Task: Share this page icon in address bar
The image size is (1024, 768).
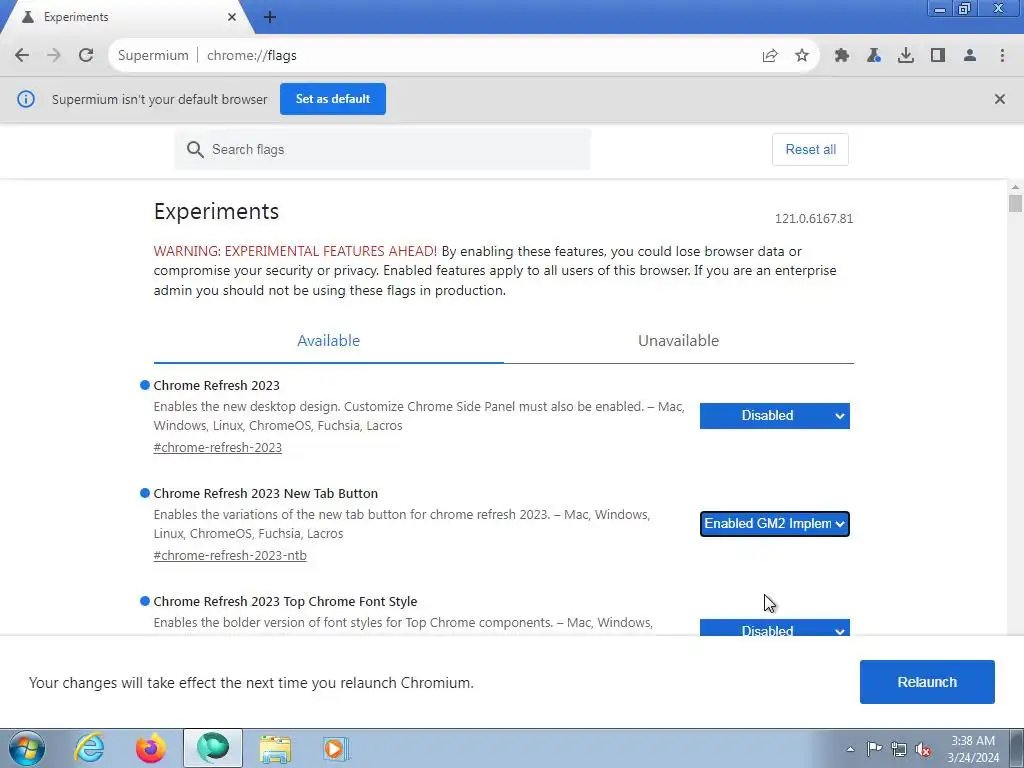Action: (x=770, y=56)
